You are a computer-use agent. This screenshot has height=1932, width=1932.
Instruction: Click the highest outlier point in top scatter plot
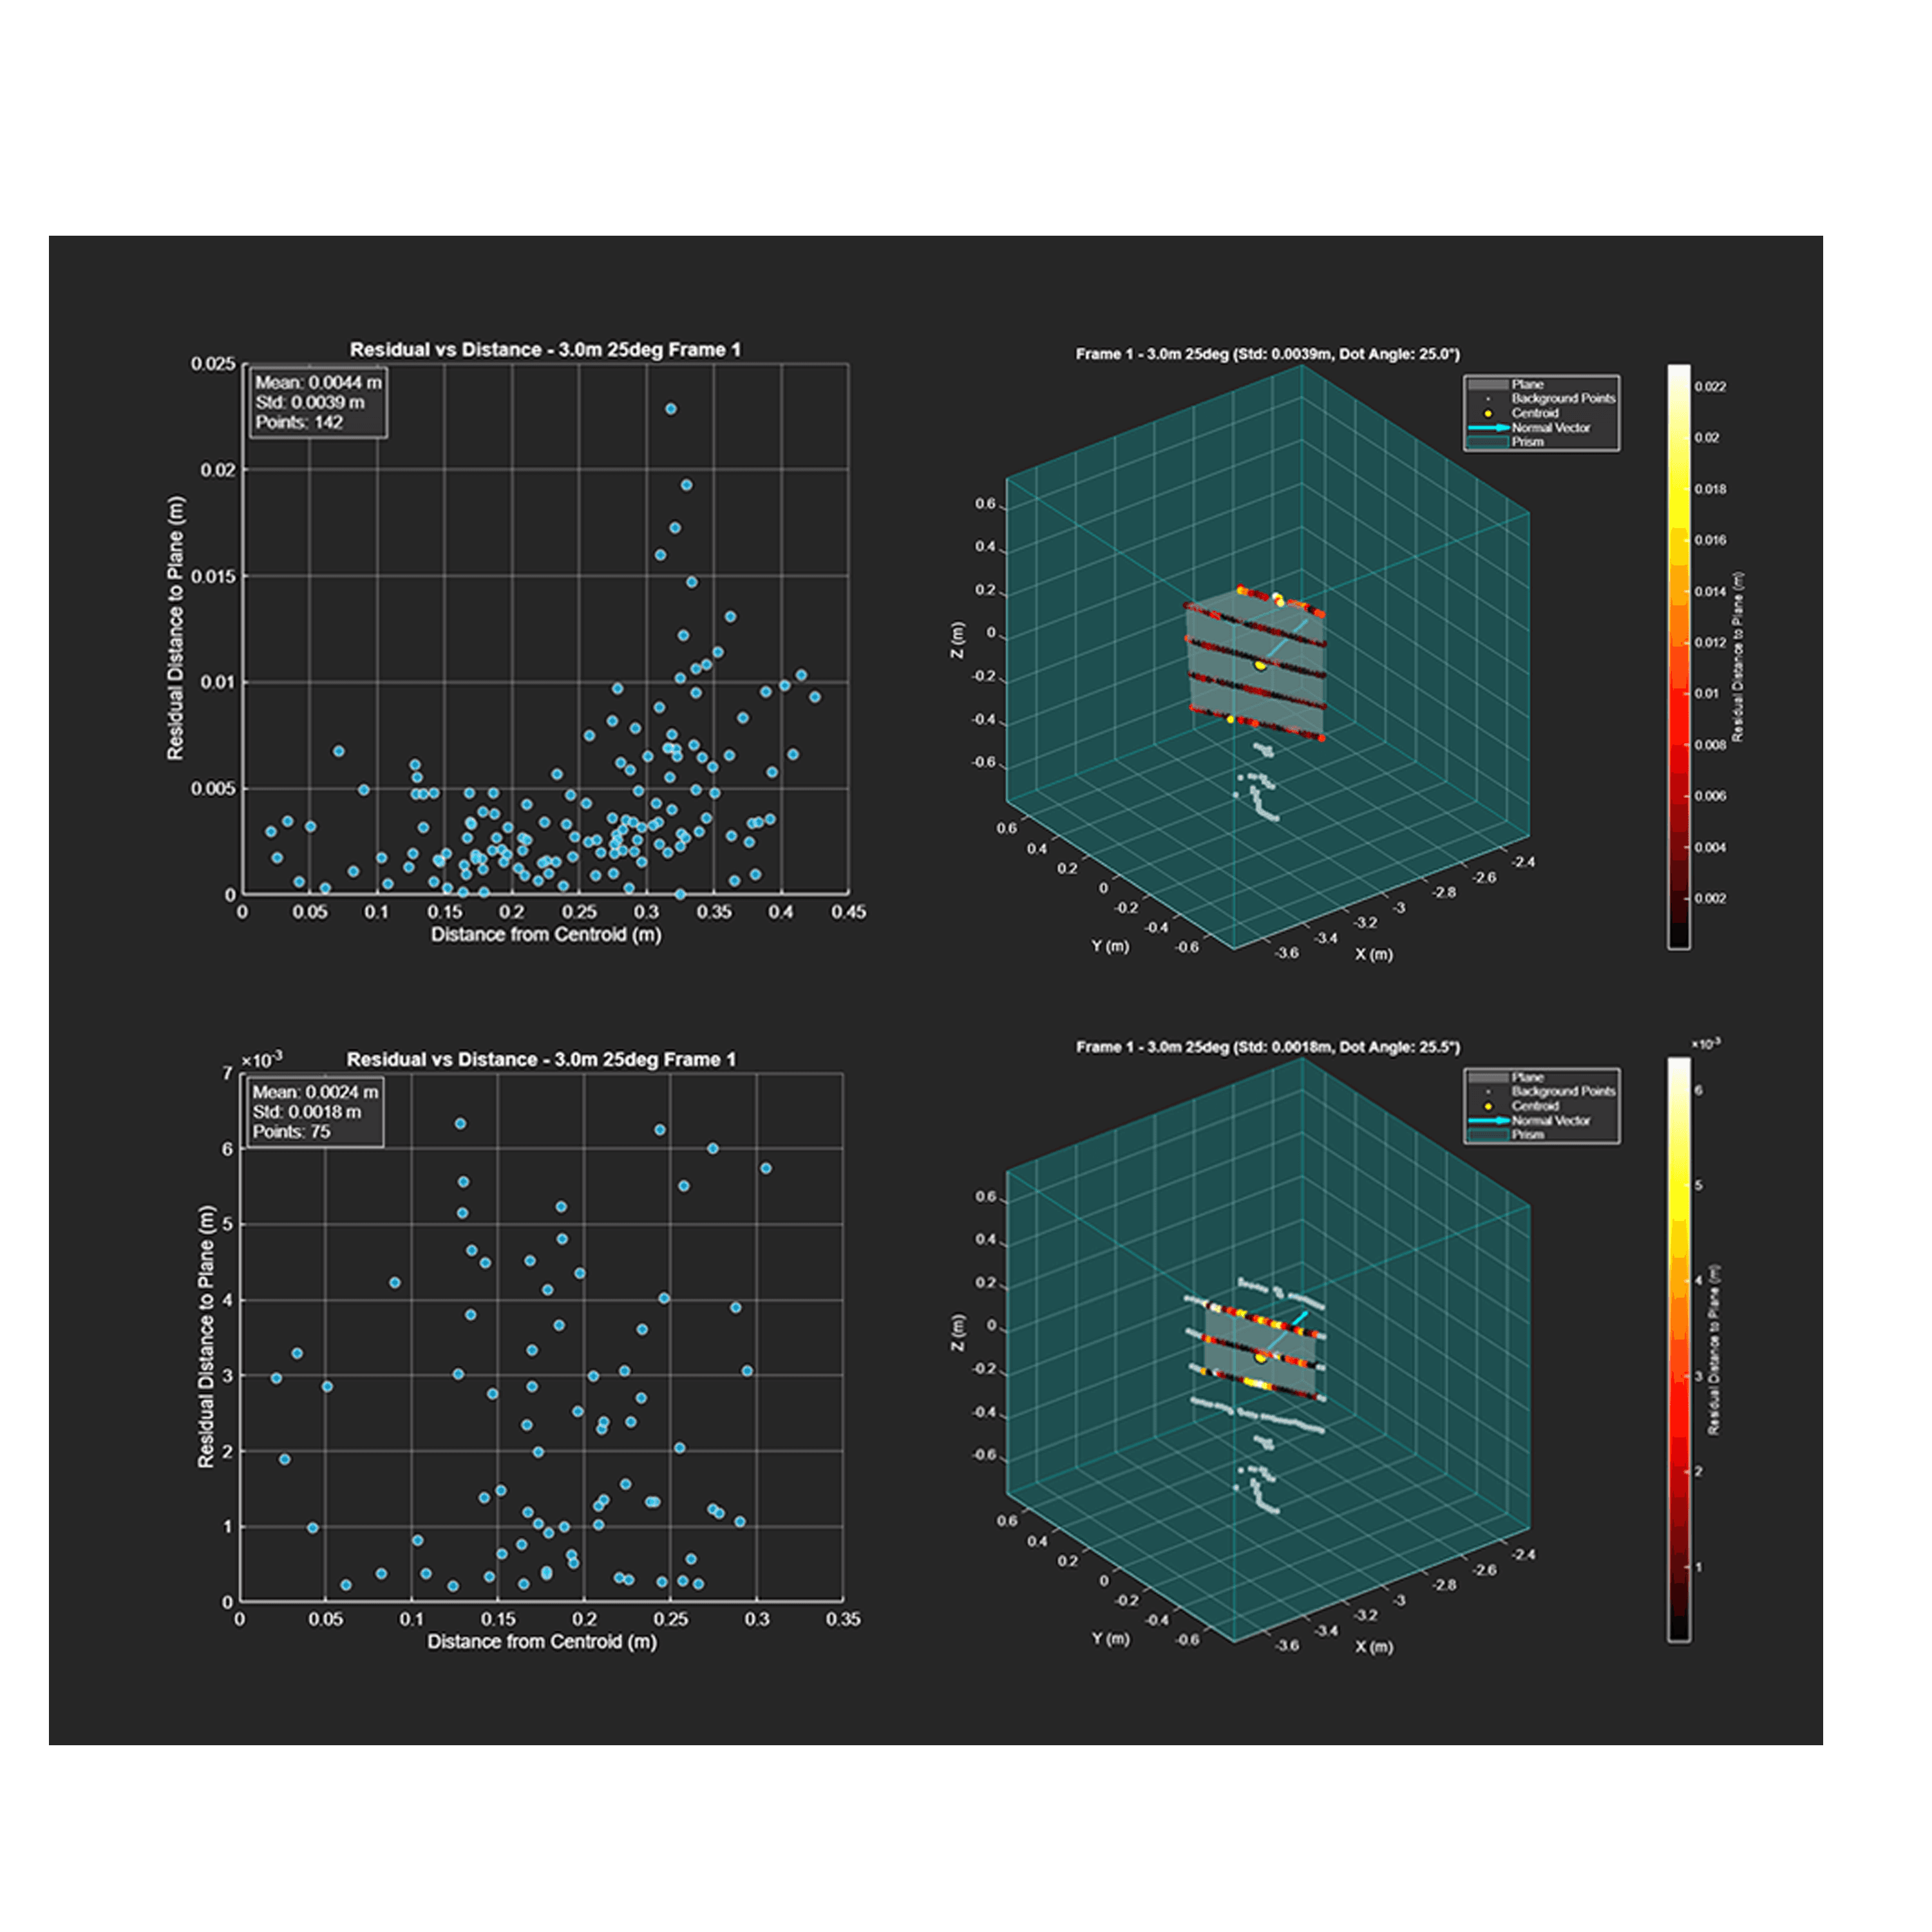pyautogui.click(x=671, y=409)
